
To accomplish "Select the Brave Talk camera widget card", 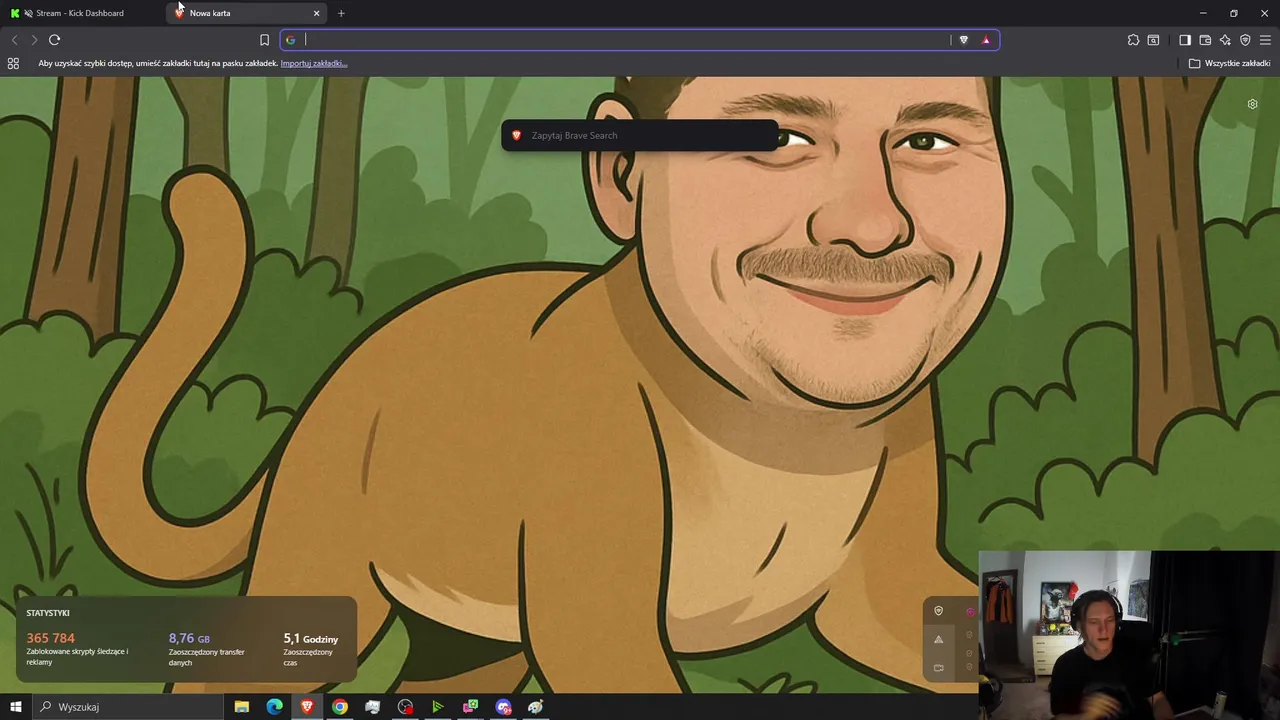I will (938, 667).
